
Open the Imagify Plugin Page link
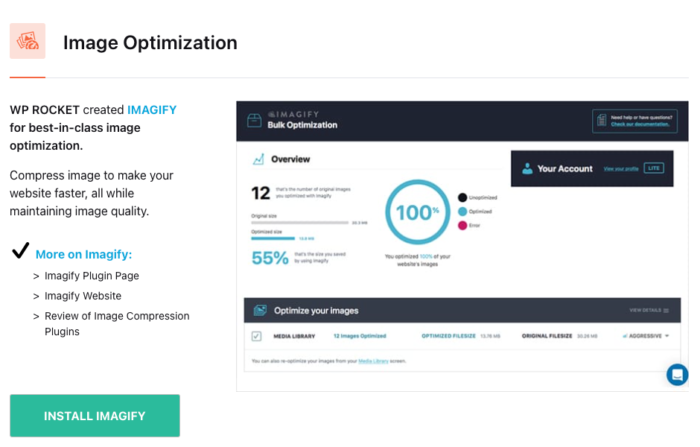tap(91, 276)
